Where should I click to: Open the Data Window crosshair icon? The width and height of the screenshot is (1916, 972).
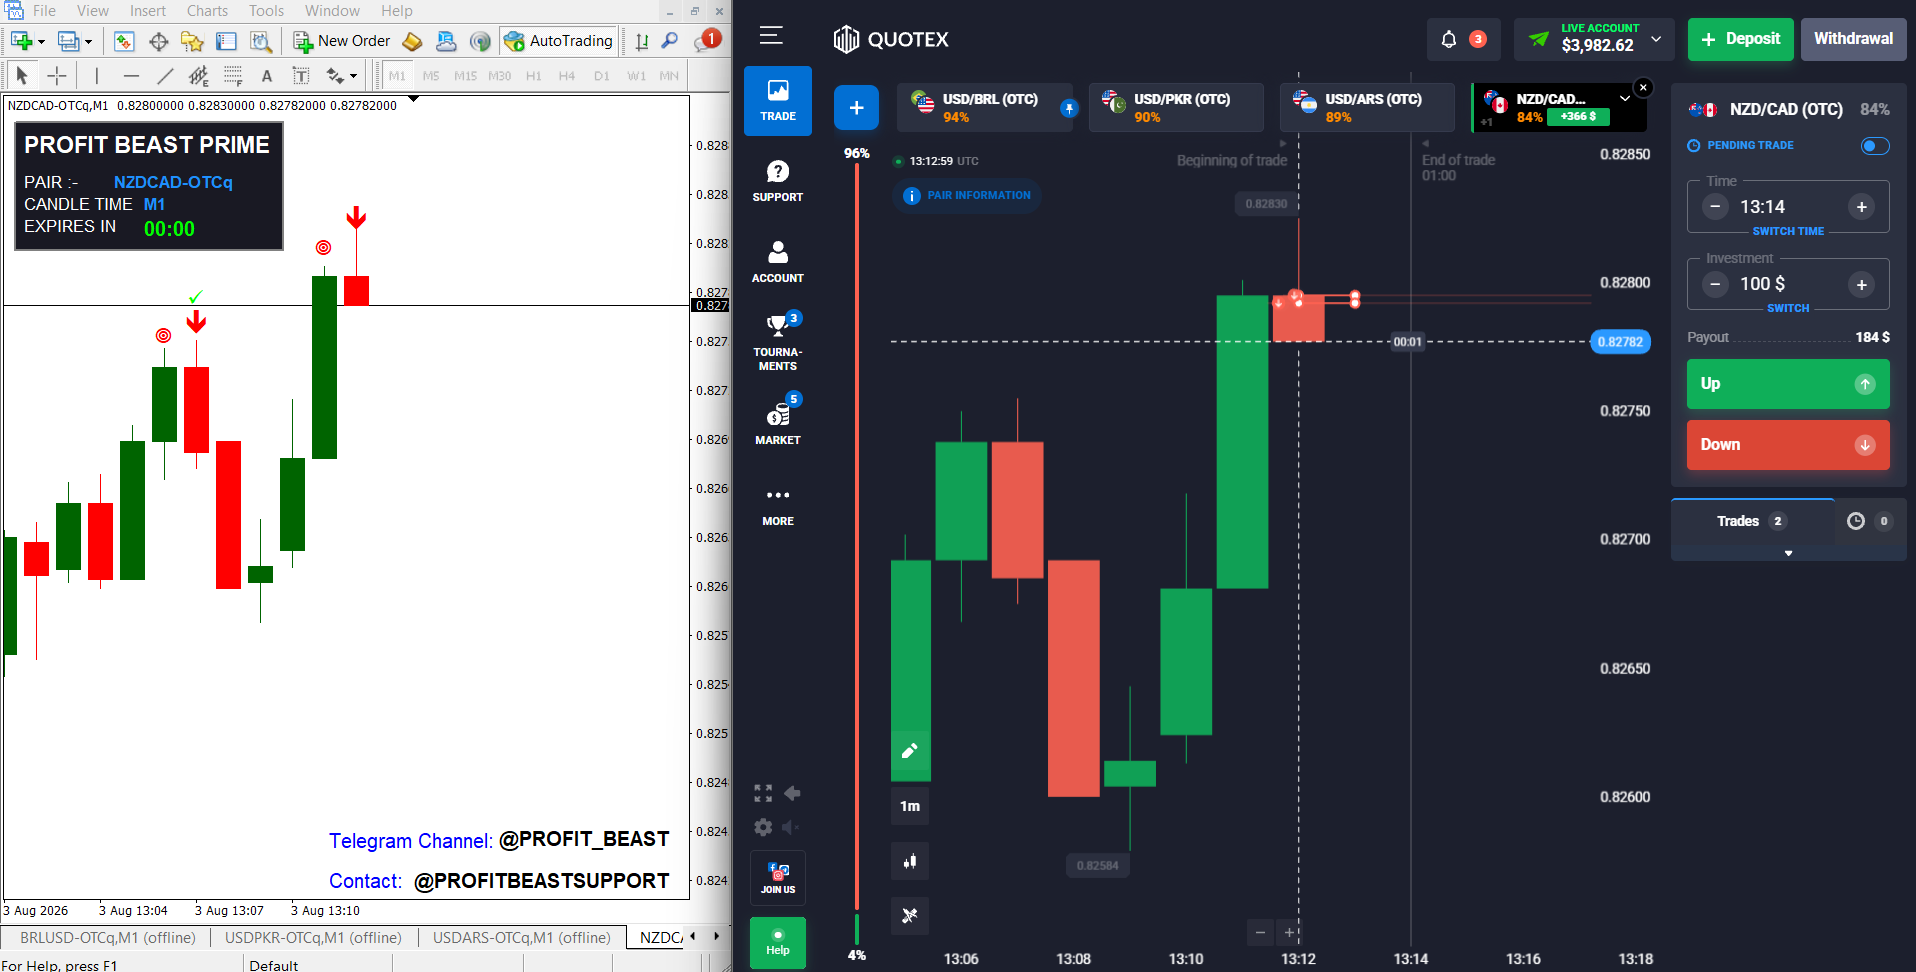(x=158, y=41)
